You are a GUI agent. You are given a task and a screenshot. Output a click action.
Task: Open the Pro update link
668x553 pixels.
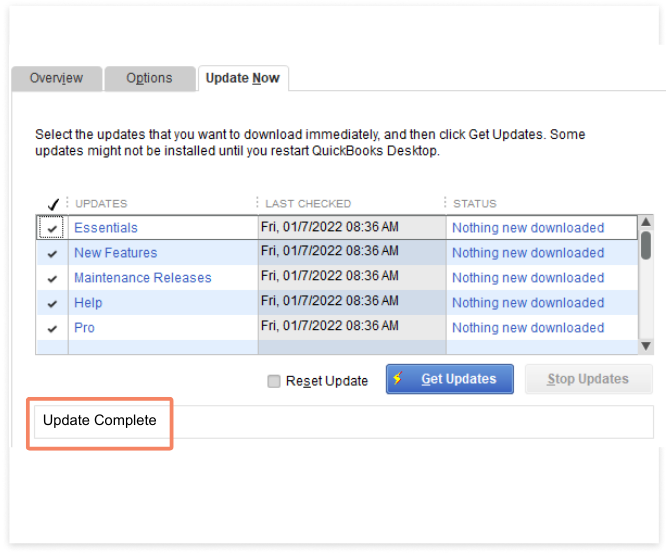[84, 328]
